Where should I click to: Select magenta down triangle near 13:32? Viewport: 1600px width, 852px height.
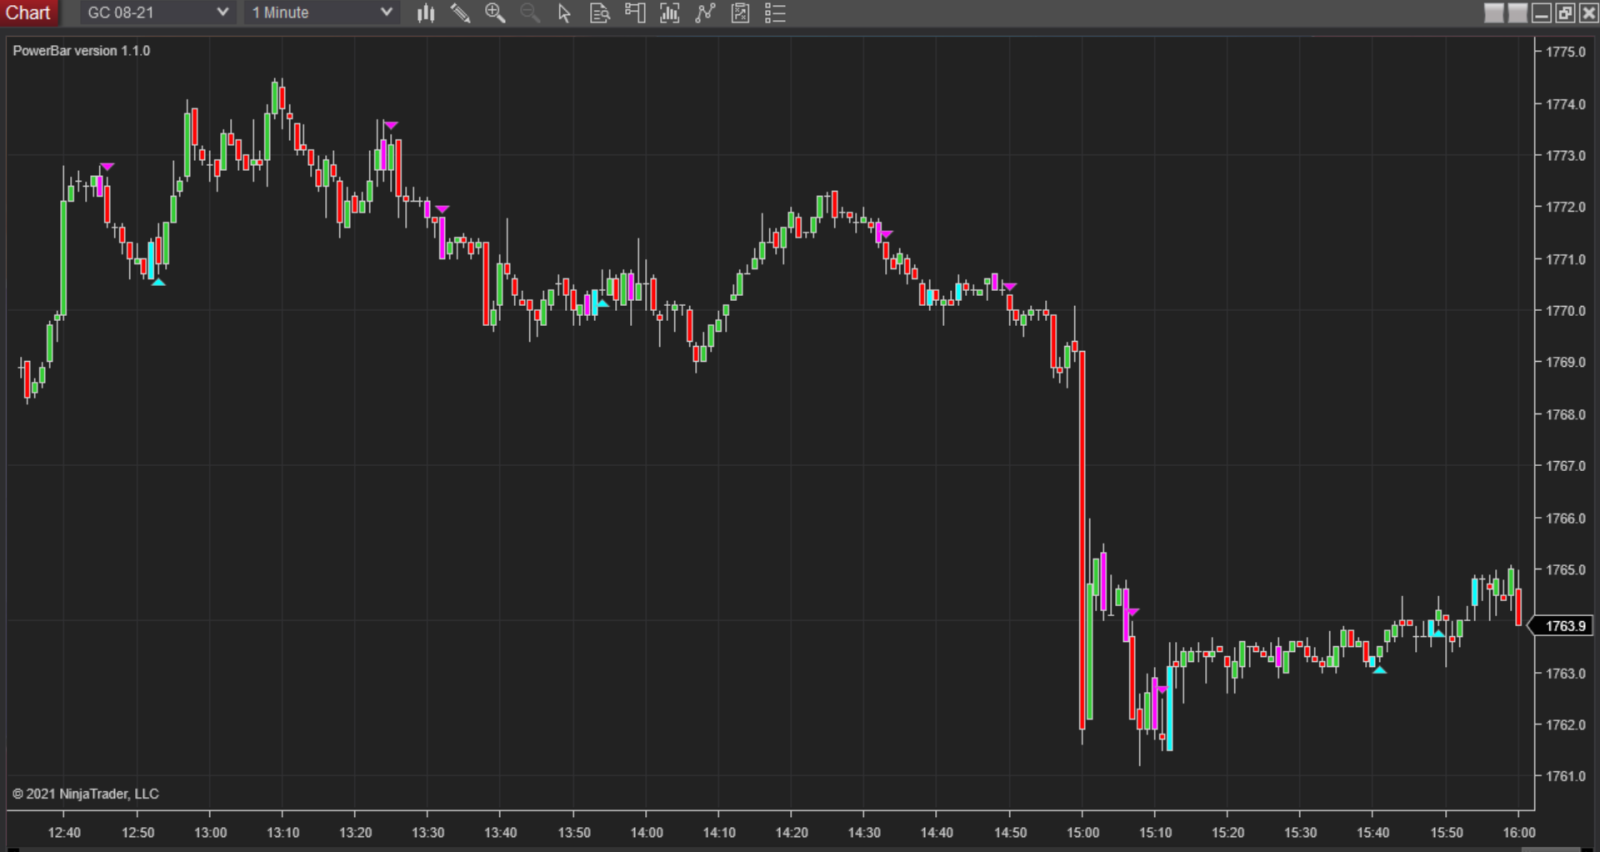(x=442, y=208)
